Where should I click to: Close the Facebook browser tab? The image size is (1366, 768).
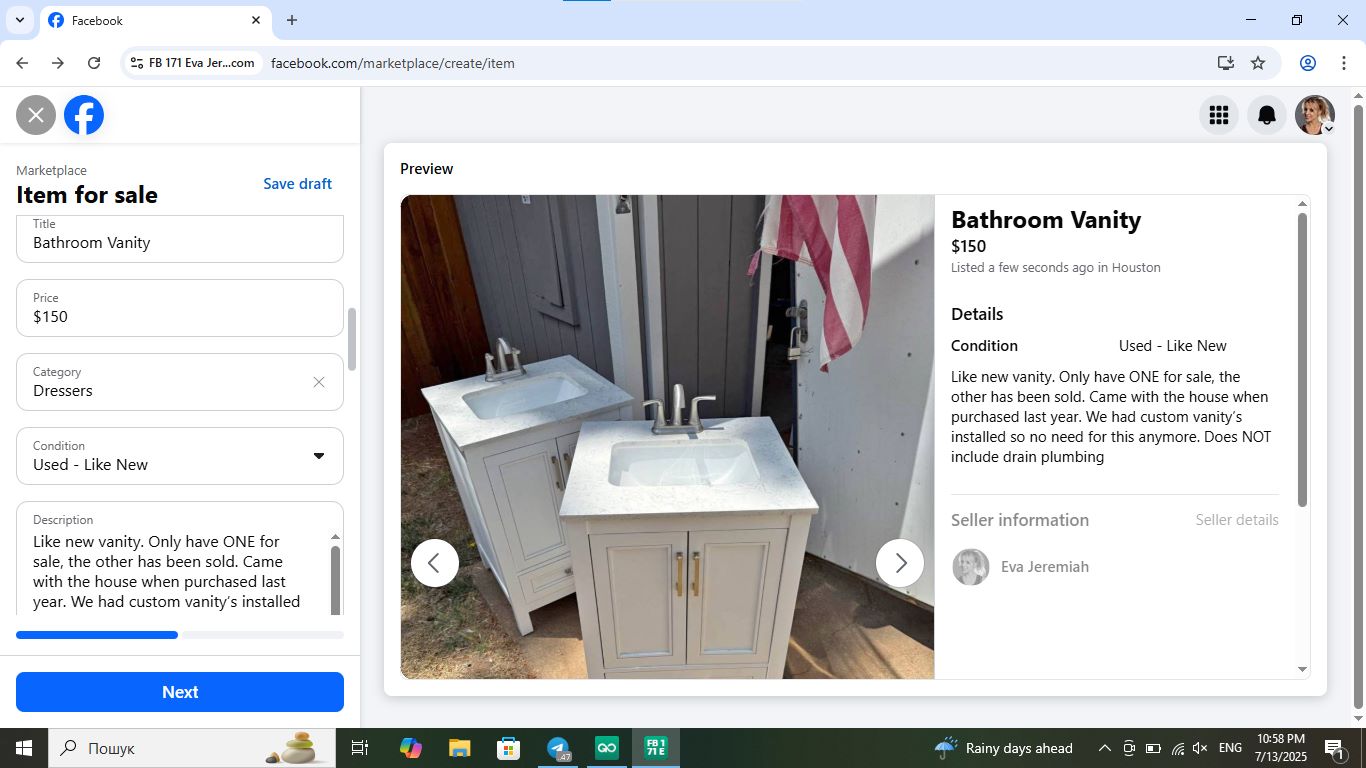[x=256, y=20]
